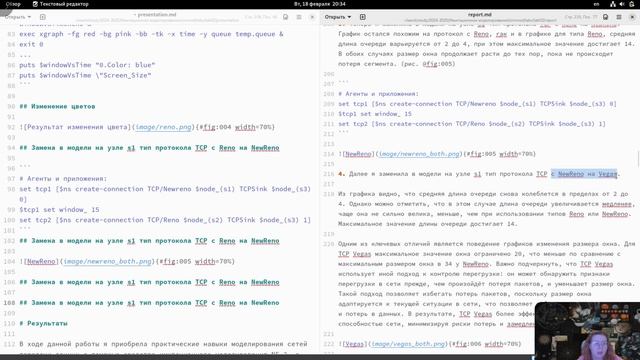Click 'Одним из ключевых отличий' paragraph
This screenshot has width=640, height=360.
pos(487,284)
